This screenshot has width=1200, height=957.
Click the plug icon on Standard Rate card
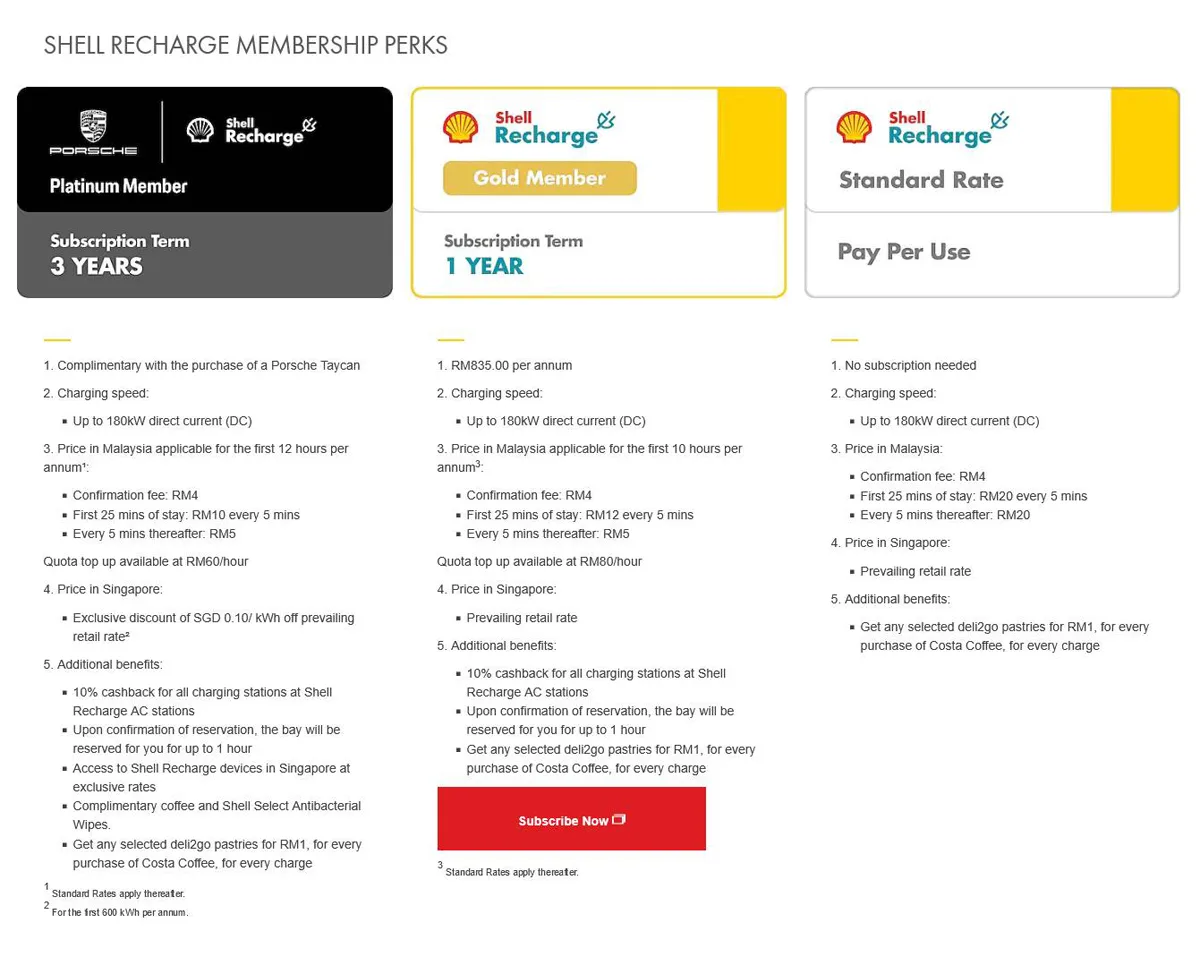coord(998,122)
